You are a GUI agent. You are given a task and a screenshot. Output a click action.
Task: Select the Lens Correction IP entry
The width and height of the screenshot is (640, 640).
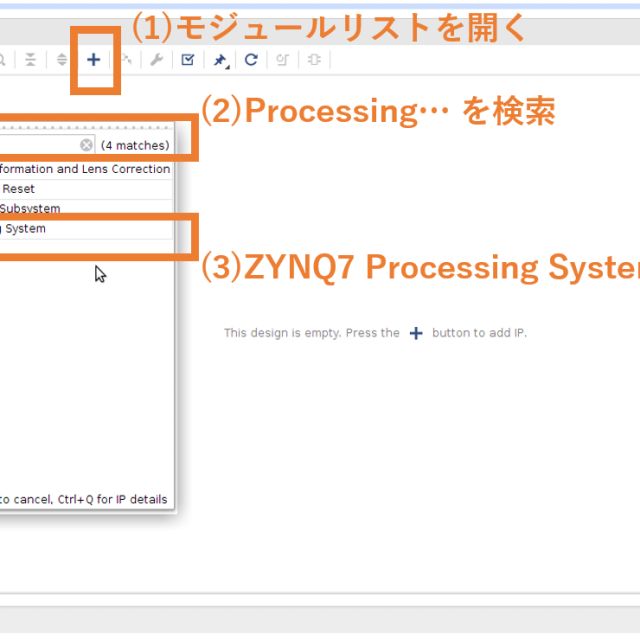[85, 169]
